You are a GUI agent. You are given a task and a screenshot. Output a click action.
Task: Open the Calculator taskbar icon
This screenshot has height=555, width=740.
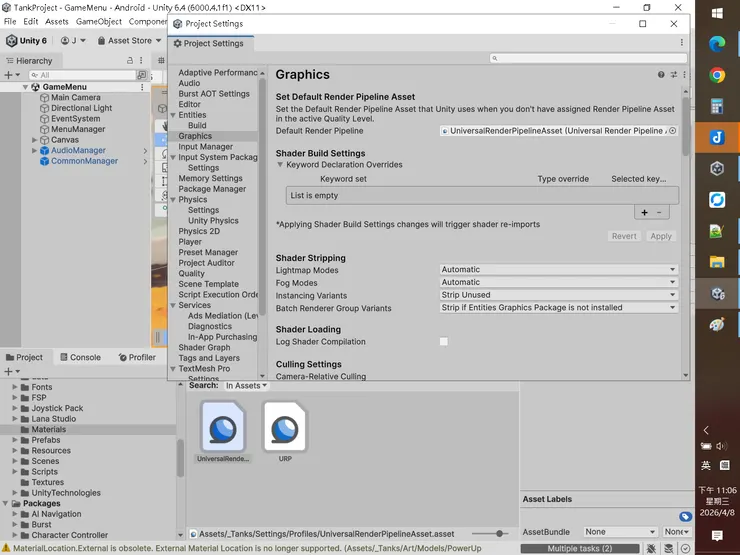click(717, 106)
